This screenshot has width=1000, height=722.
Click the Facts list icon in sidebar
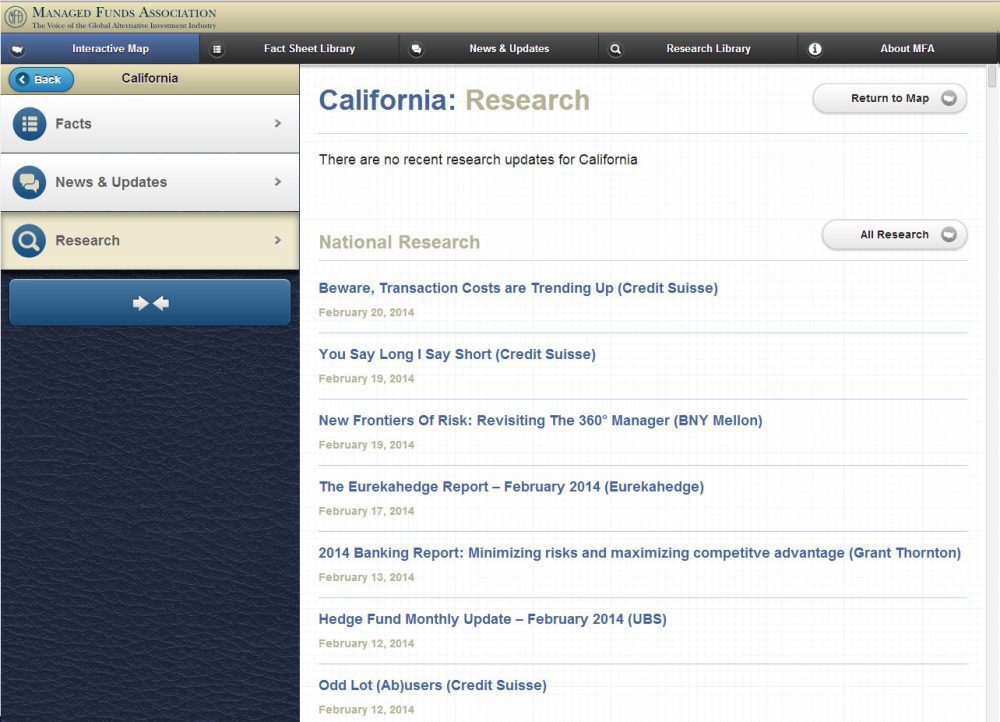29,124
